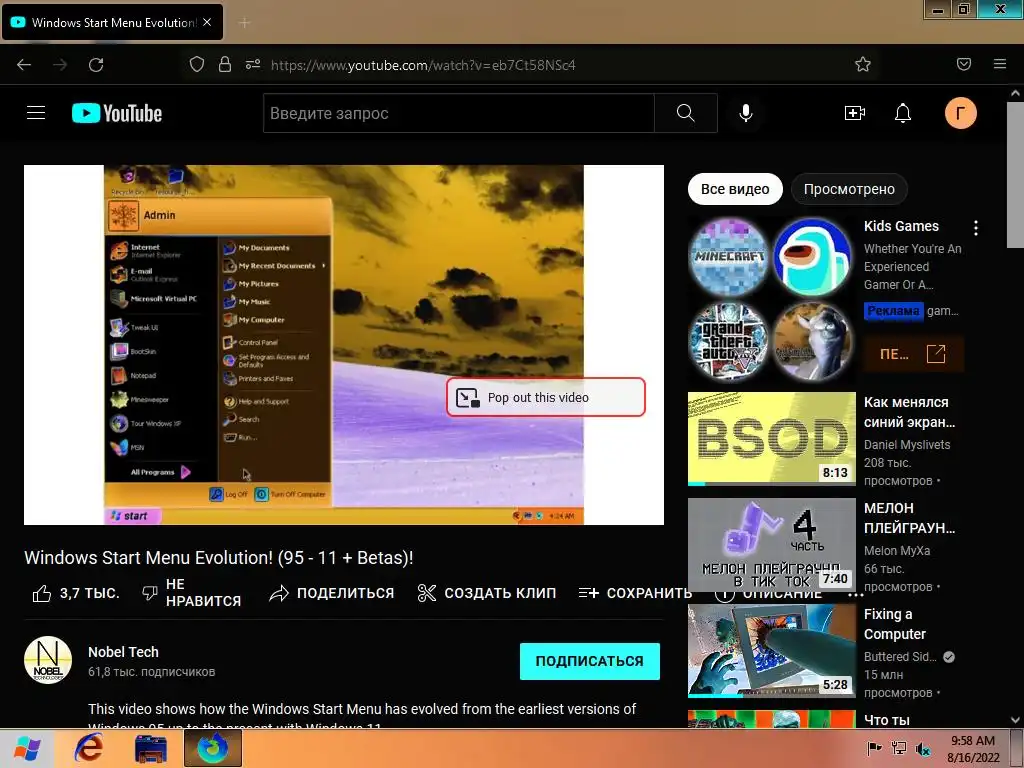Viewport: 1024px width, 768px height.
Task: Open the Fixing a Computer thumbnail
Action: point(771,651)
